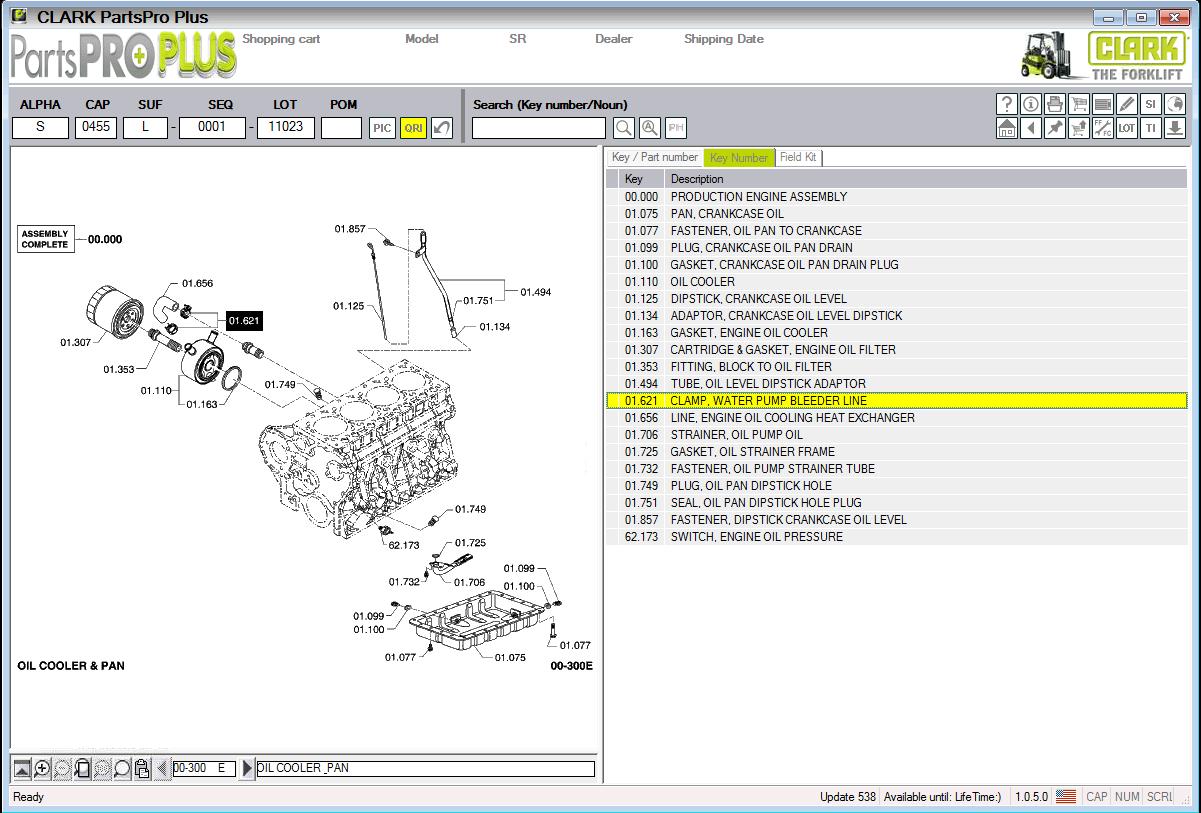1201x813 pixels.
Task: Click the globe language icon
Action: pos(1175,104)
